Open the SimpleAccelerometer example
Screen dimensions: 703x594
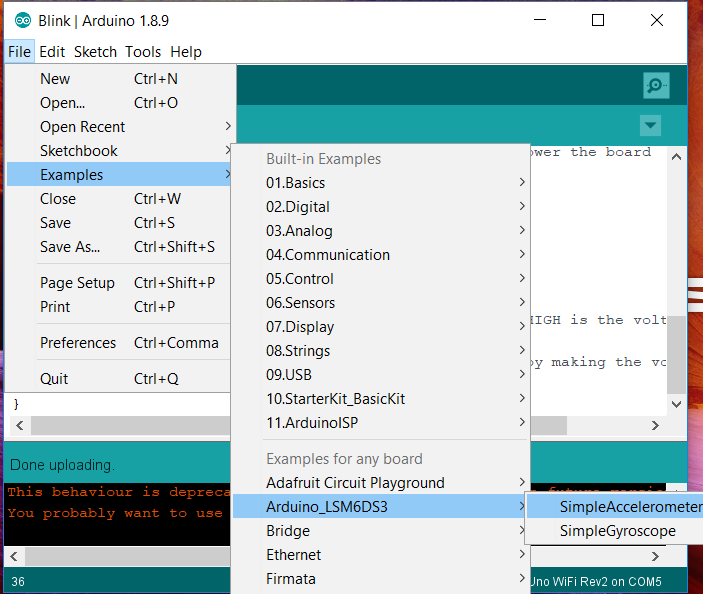615,507
